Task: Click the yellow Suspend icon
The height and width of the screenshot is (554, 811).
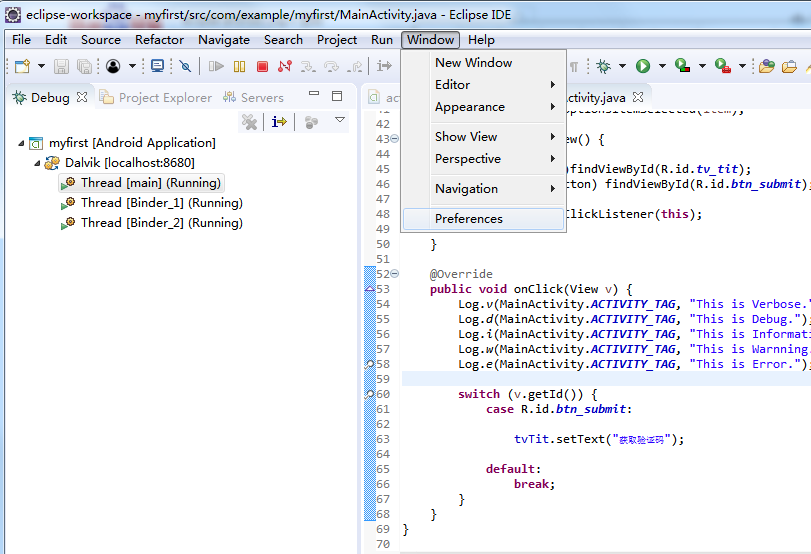Action: [239, 66]
